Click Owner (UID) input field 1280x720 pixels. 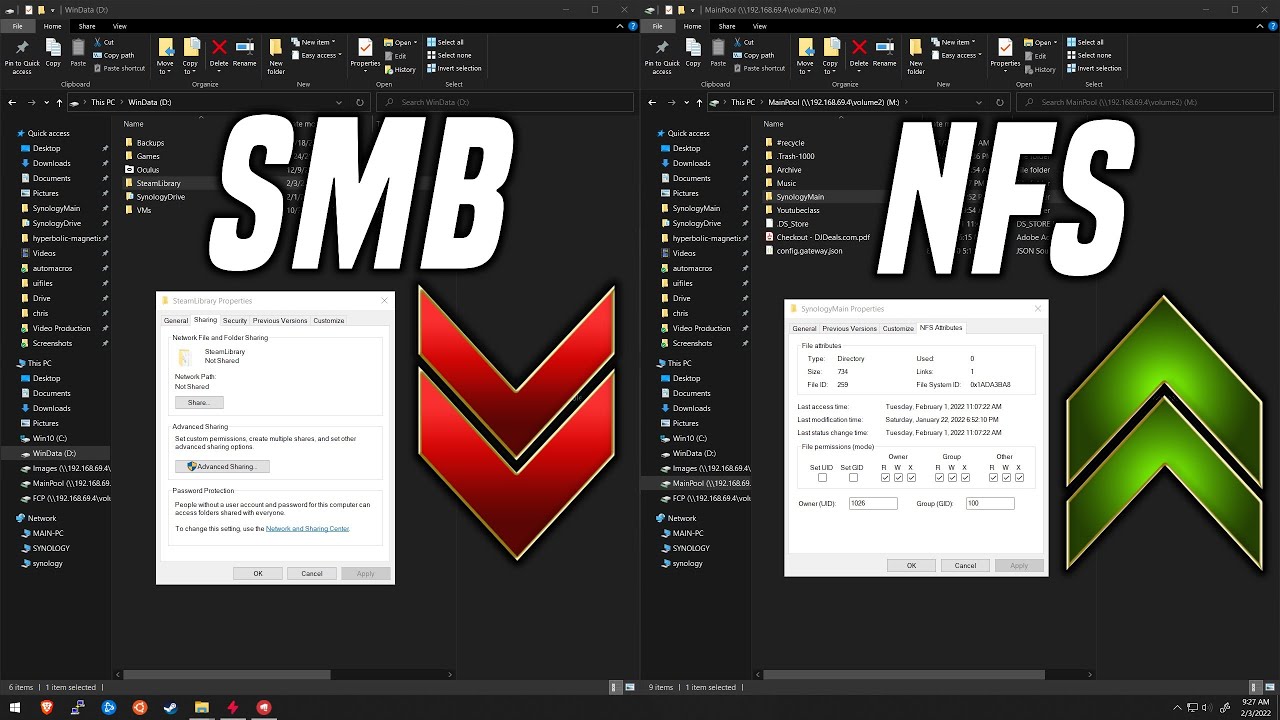[x=872, y=503]
